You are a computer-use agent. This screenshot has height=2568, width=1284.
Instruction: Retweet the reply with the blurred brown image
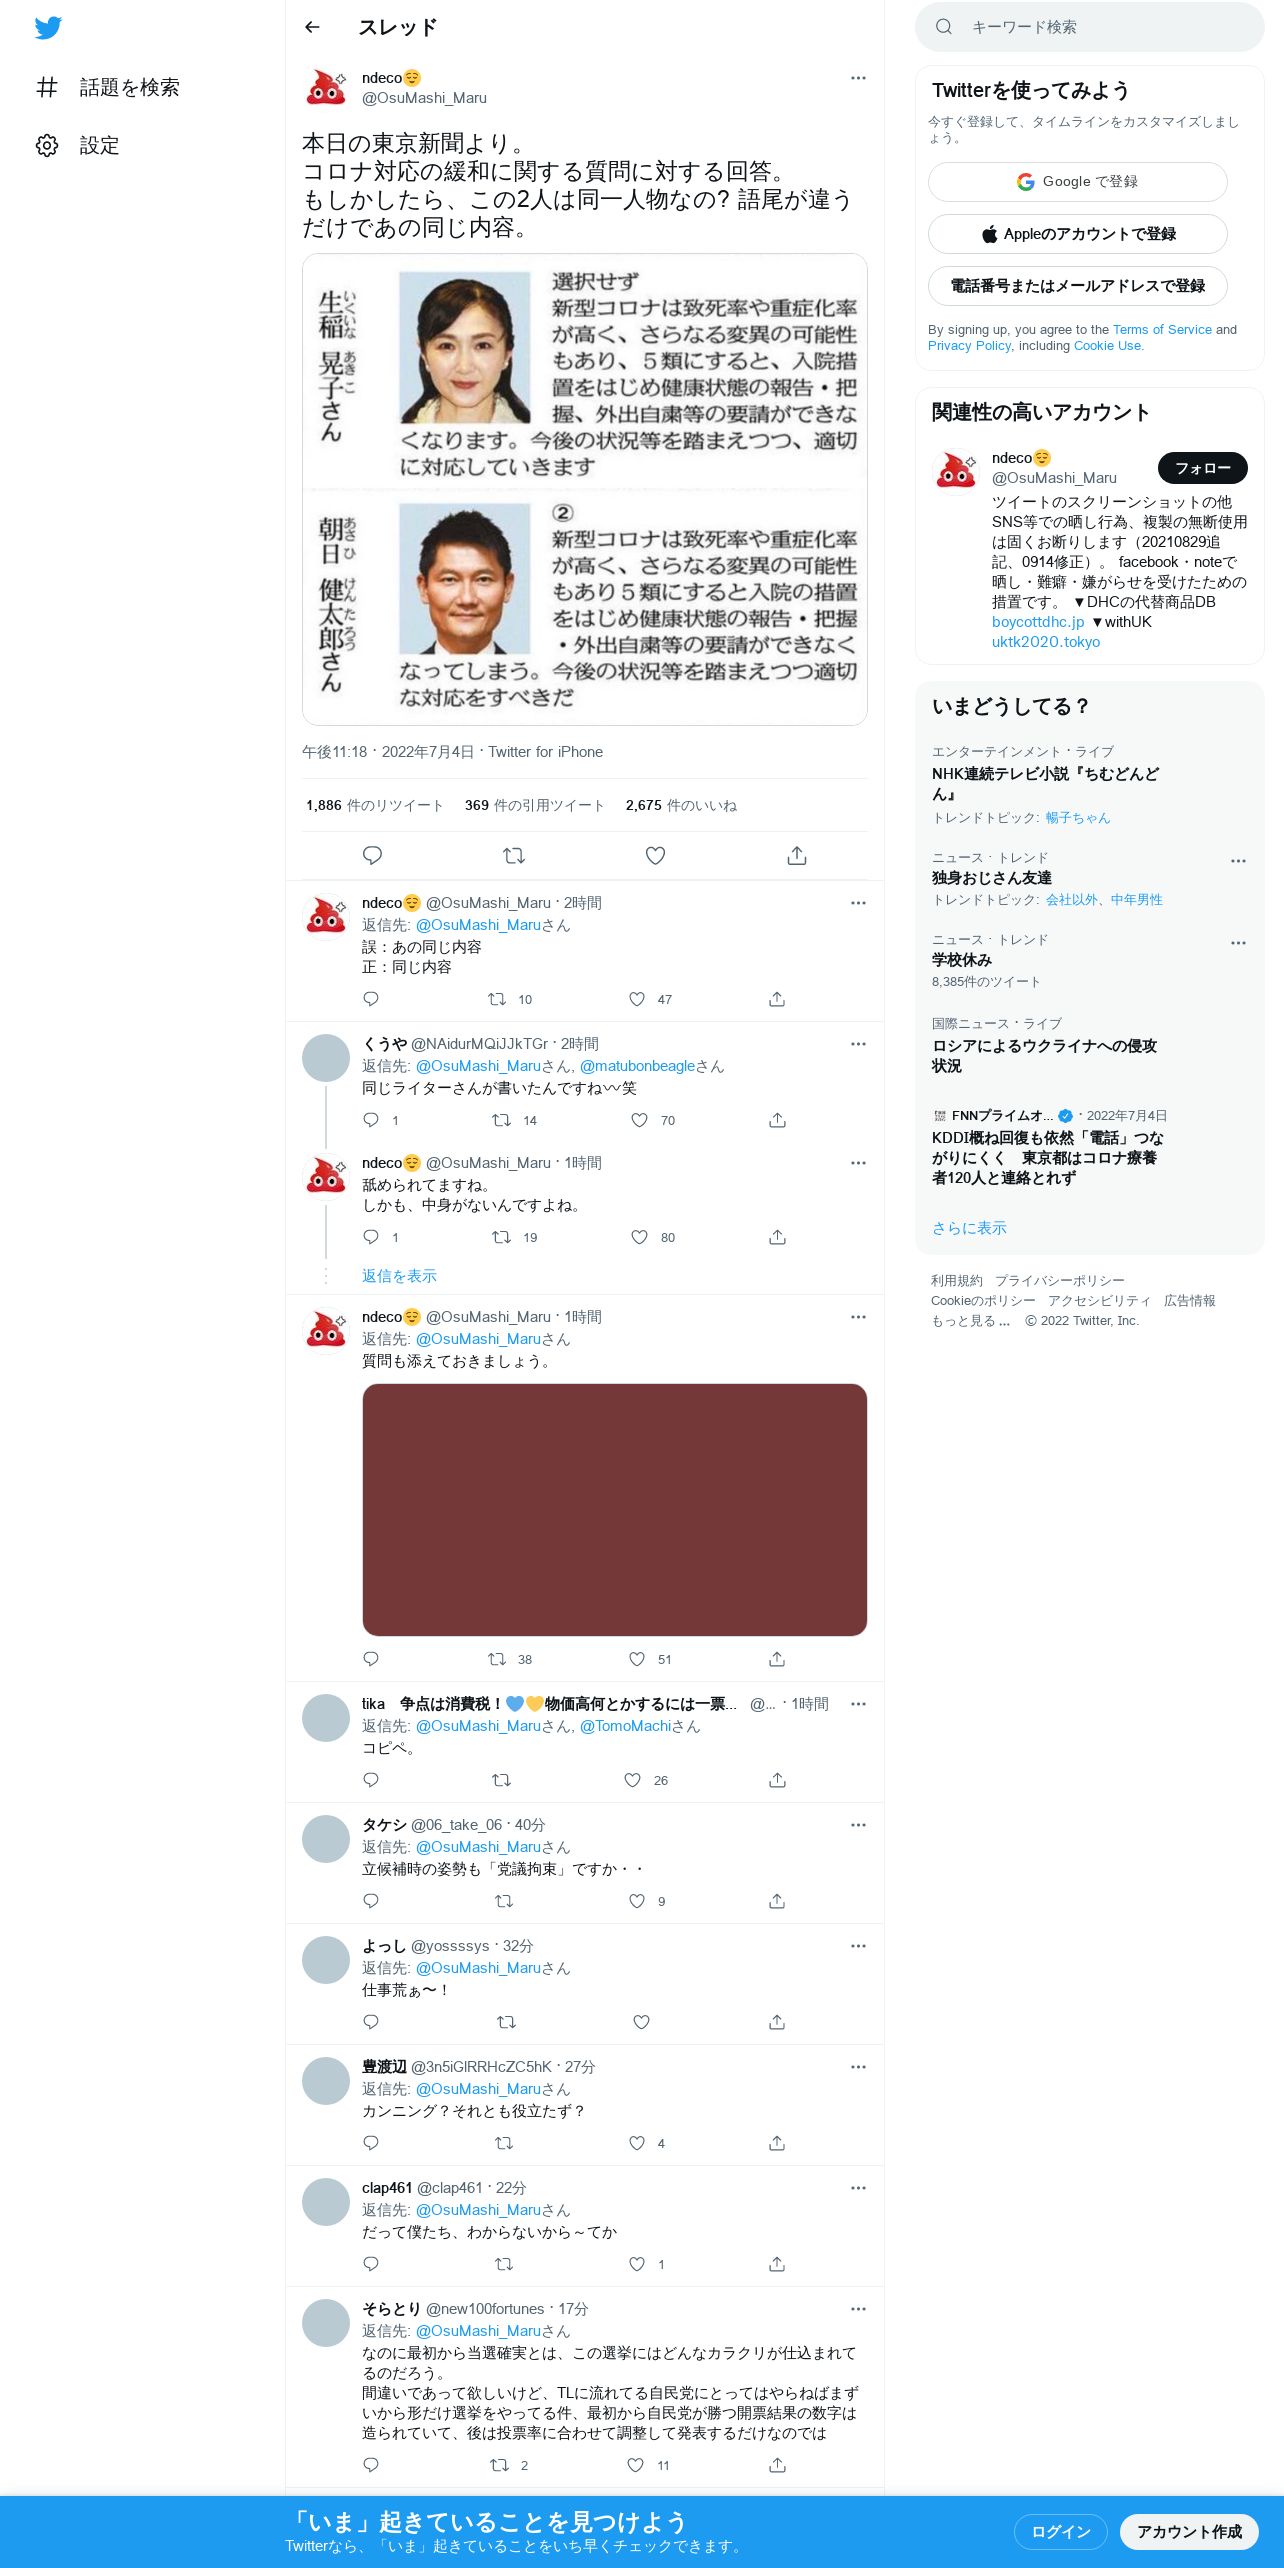click(x=497, y=1659)
